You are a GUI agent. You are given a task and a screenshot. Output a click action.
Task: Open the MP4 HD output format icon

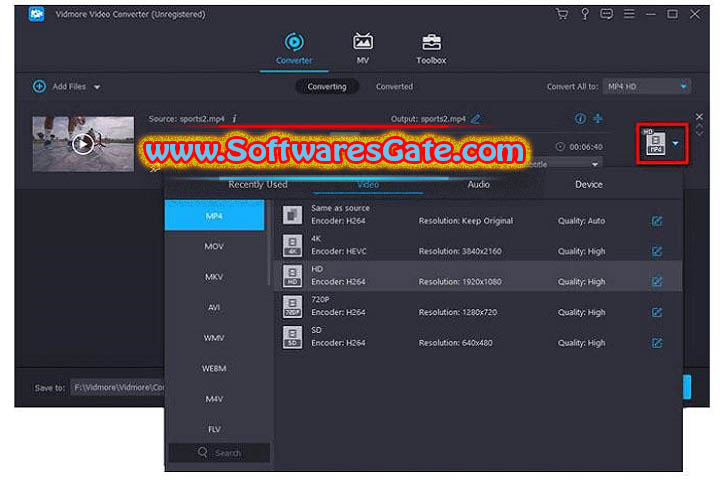tap(655, 142)
